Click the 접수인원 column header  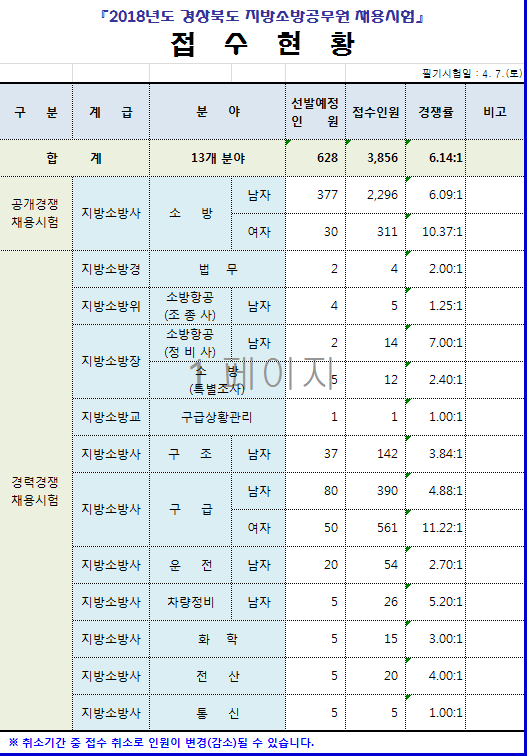click(x=375, y=112)
